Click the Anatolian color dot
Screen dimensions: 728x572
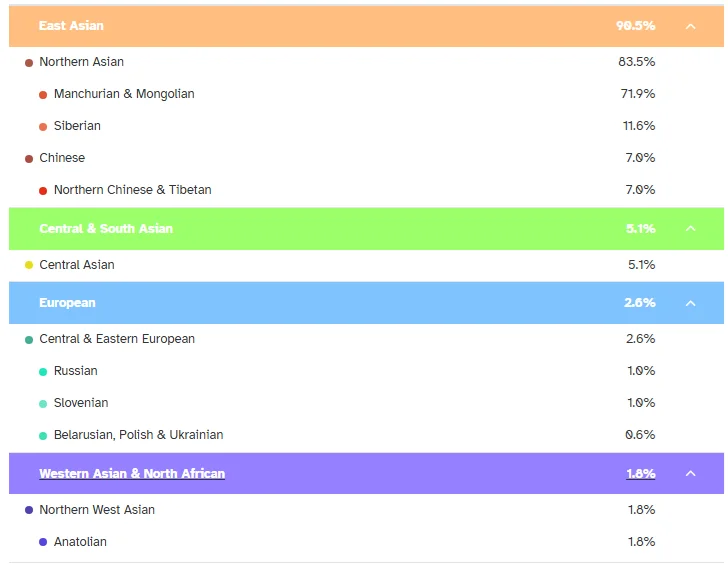43,542
